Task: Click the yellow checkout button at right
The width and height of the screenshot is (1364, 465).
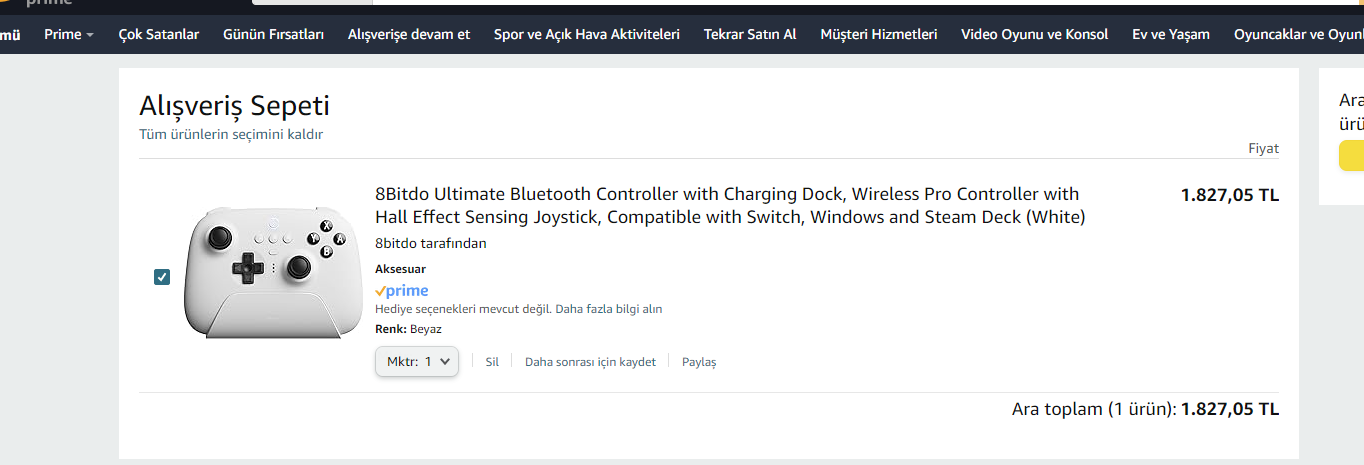Action: (1351, 156)
